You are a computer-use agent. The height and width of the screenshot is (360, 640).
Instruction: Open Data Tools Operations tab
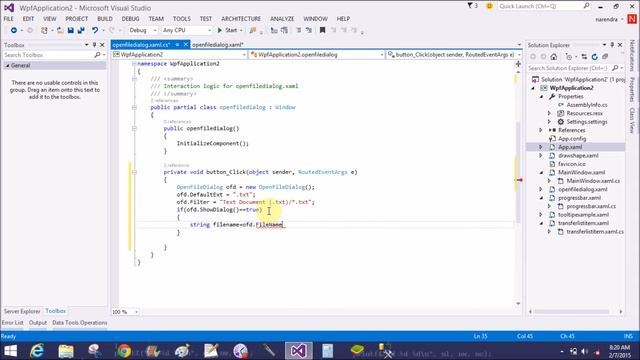(80, 322)
